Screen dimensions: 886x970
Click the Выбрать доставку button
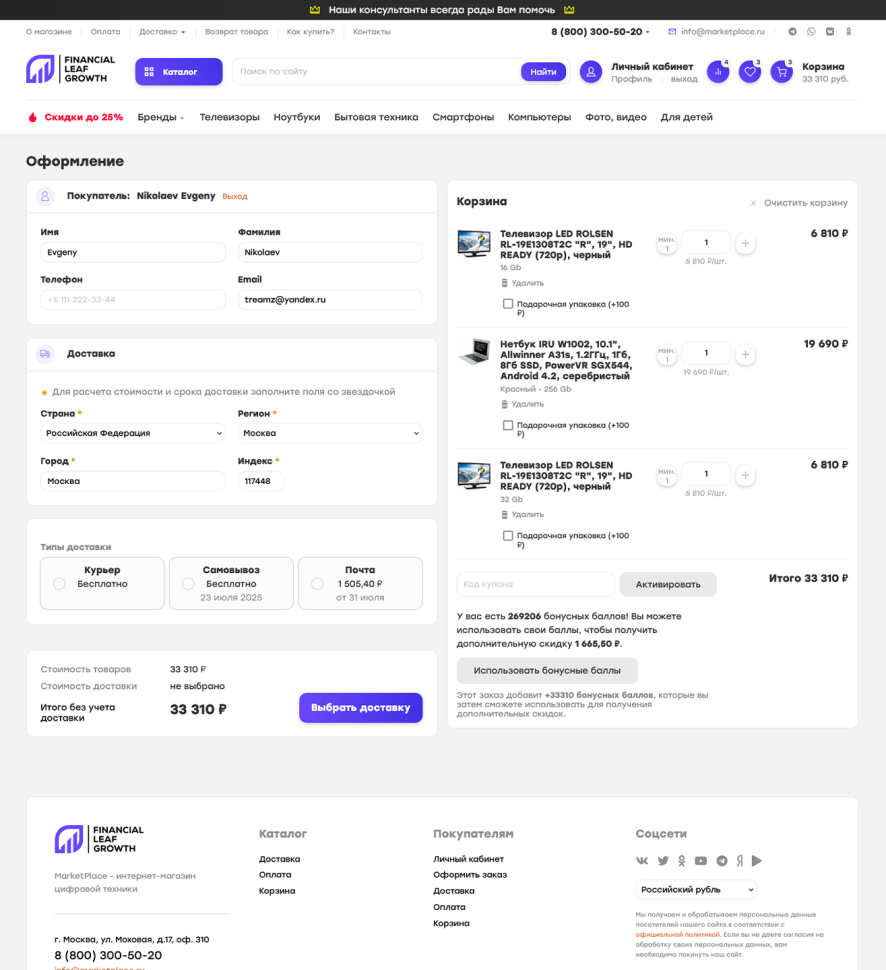[x=361, y=708]
